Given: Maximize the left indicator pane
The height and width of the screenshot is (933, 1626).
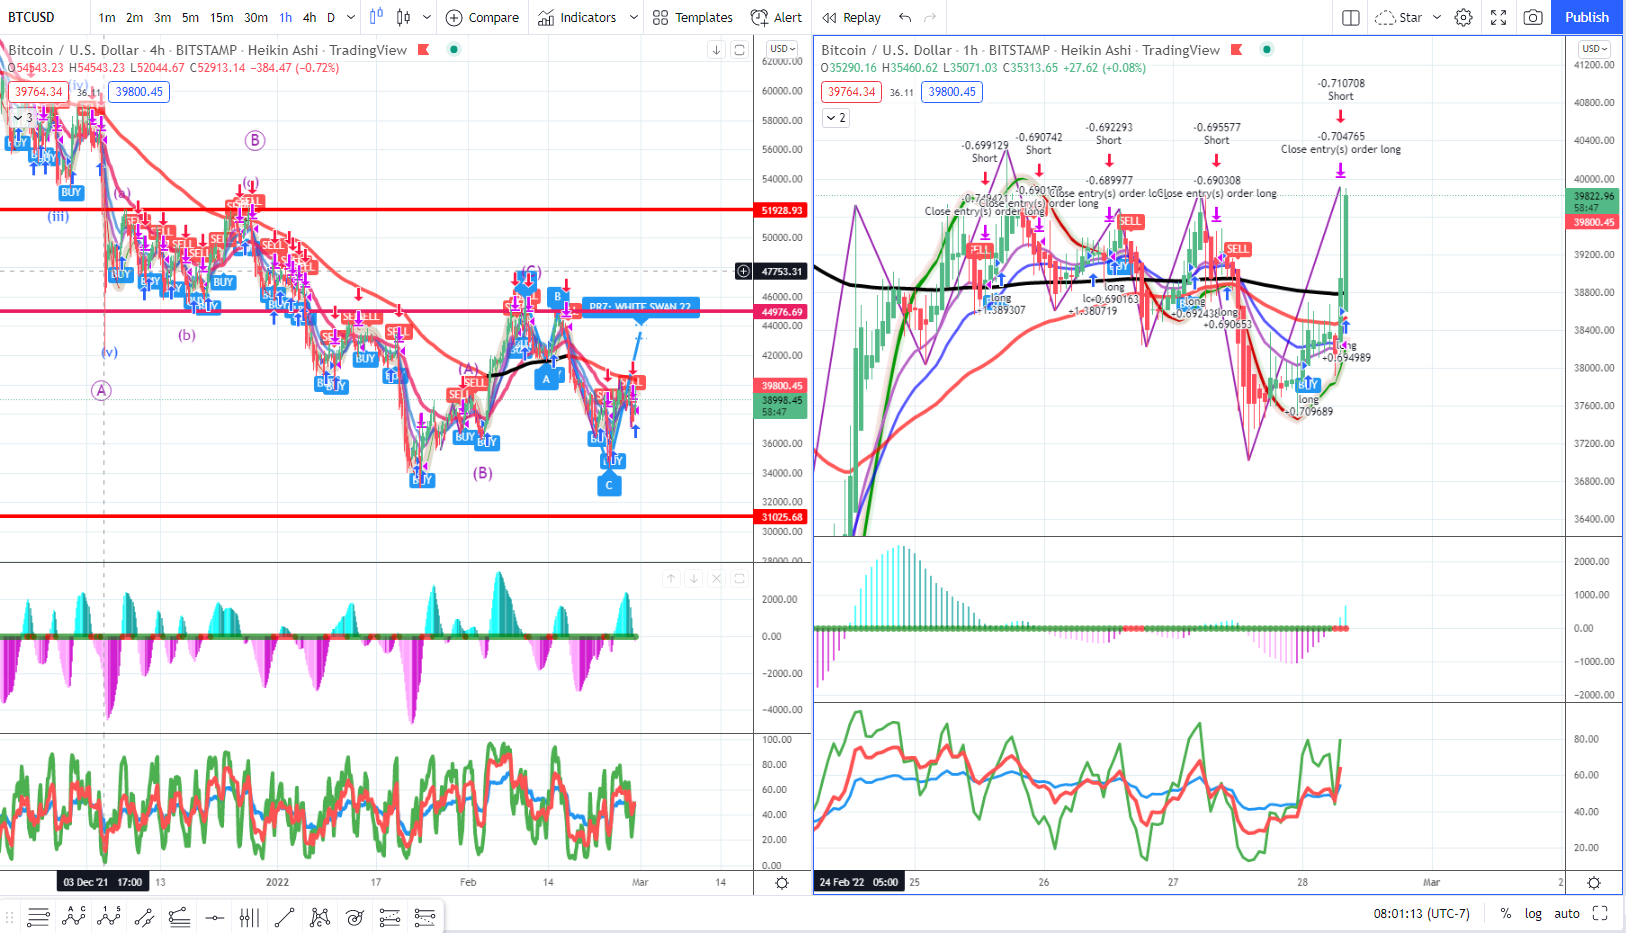Looking at the screenshot, I should (739, 578).
